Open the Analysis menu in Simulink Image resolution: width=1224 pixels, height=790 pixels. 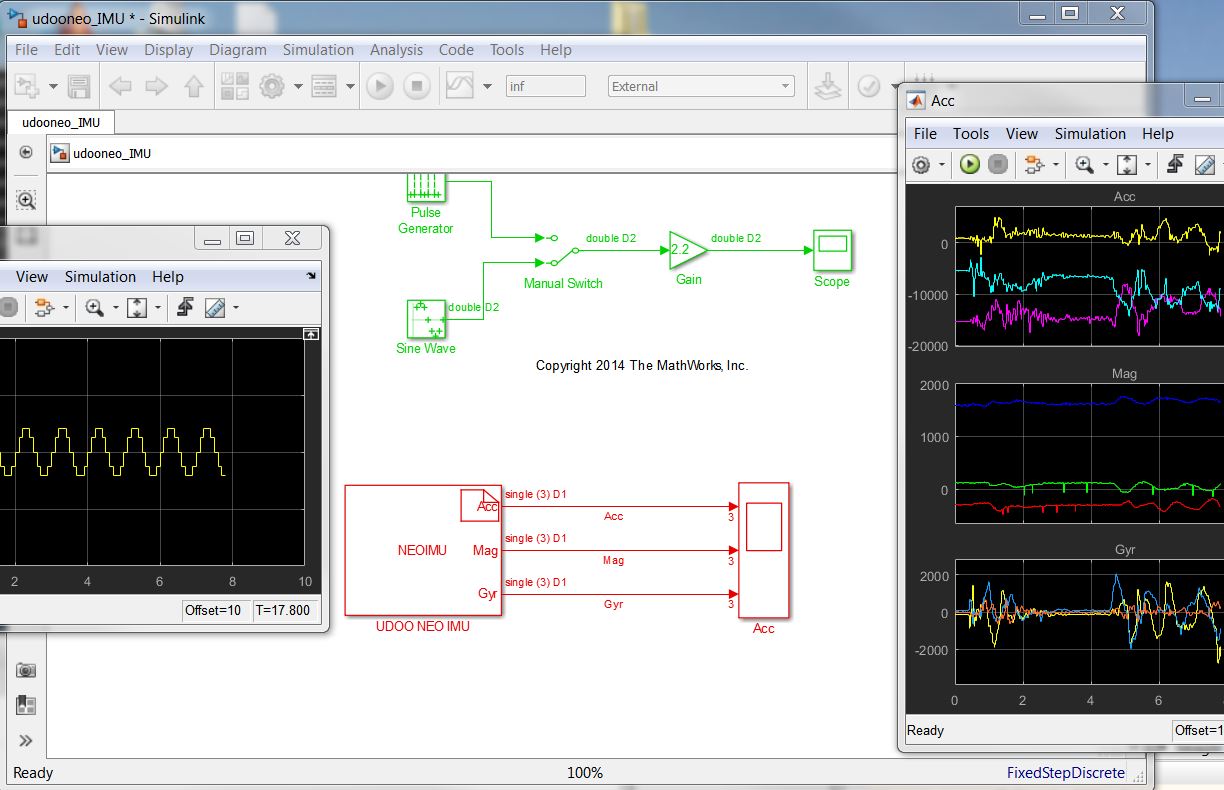click(396, 50)
